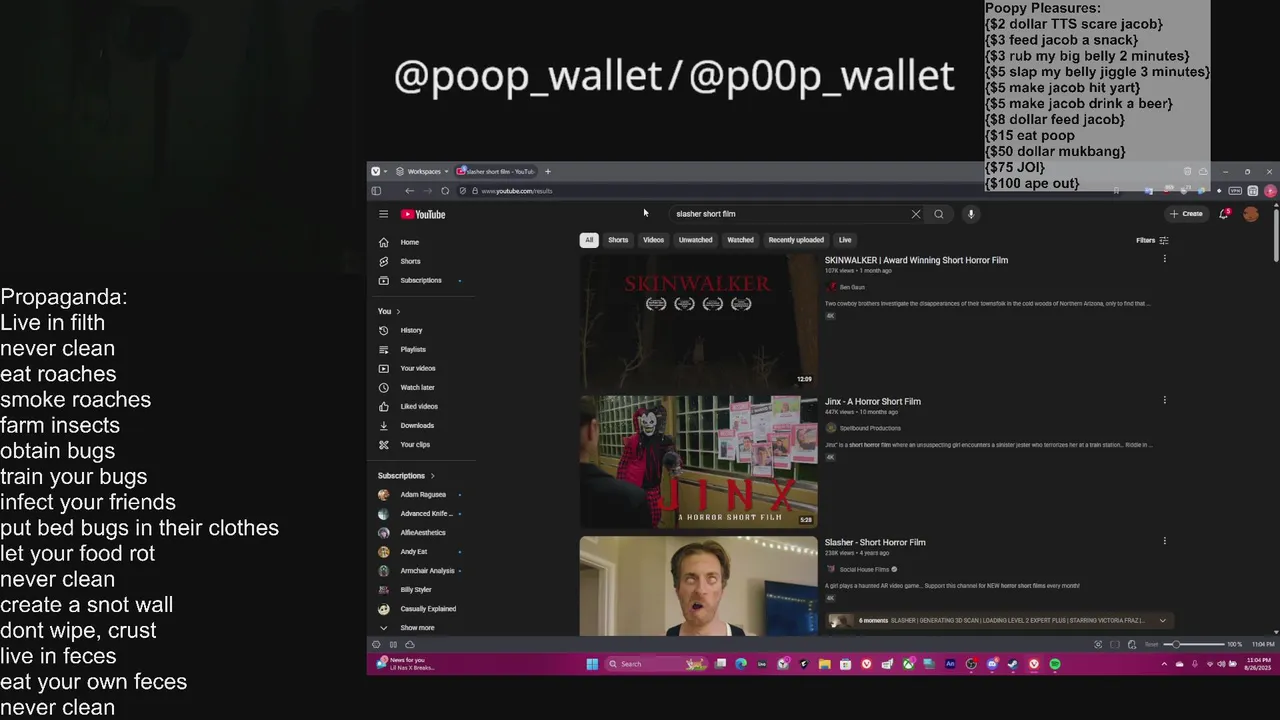Open more options for SKINWALKER video

tap(1164, 259)
